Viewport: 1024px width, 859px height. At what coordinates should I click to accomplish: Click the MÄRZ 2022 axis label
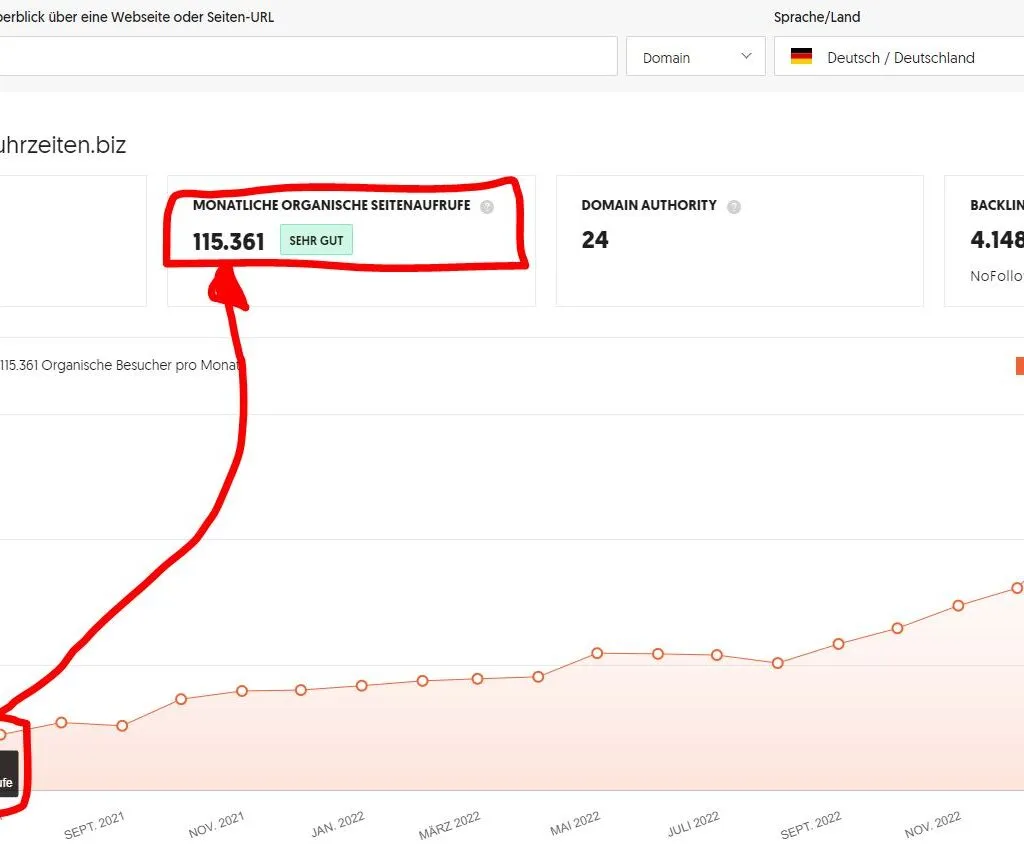pos(449,825)
